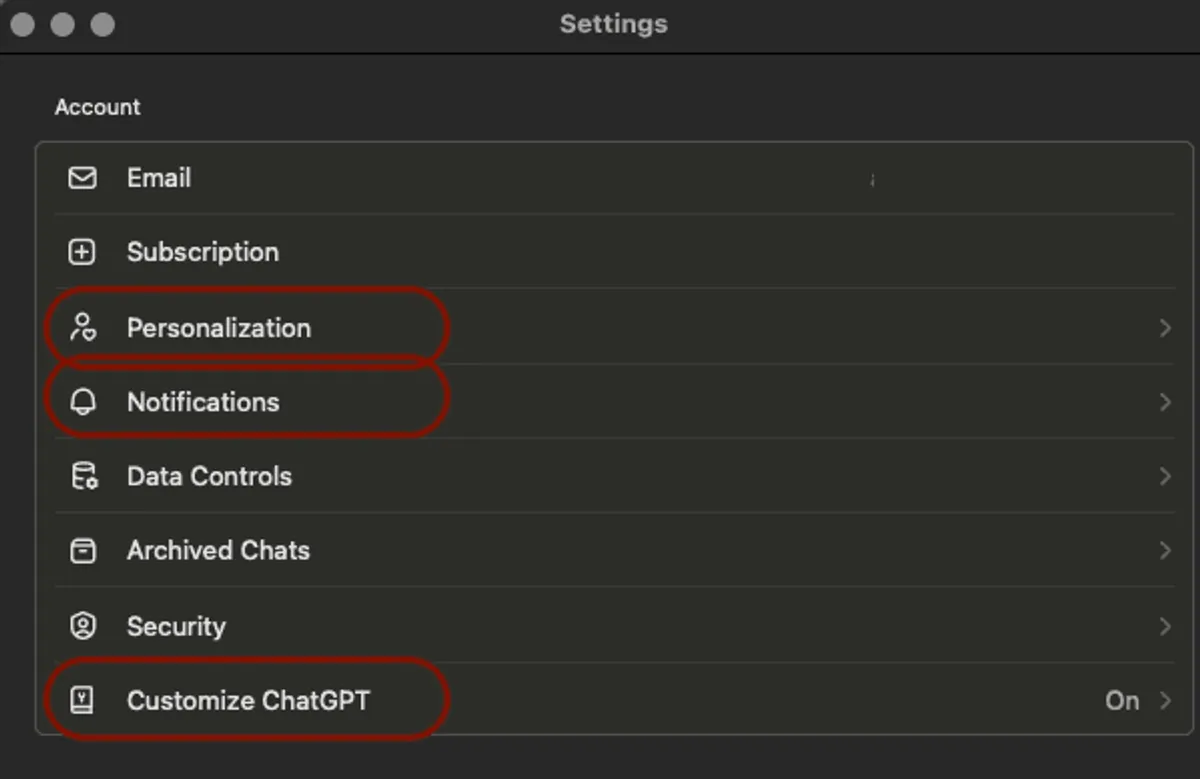
Task: Expand Data Controls using its chevron
Action: (x=1165, y=476)
